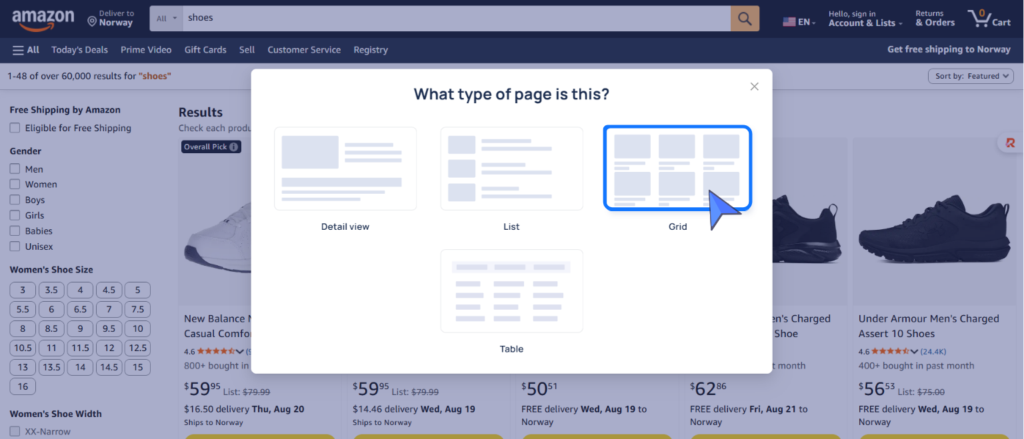
Task: Check Eligible for Free Shipping
Action: 14,128
